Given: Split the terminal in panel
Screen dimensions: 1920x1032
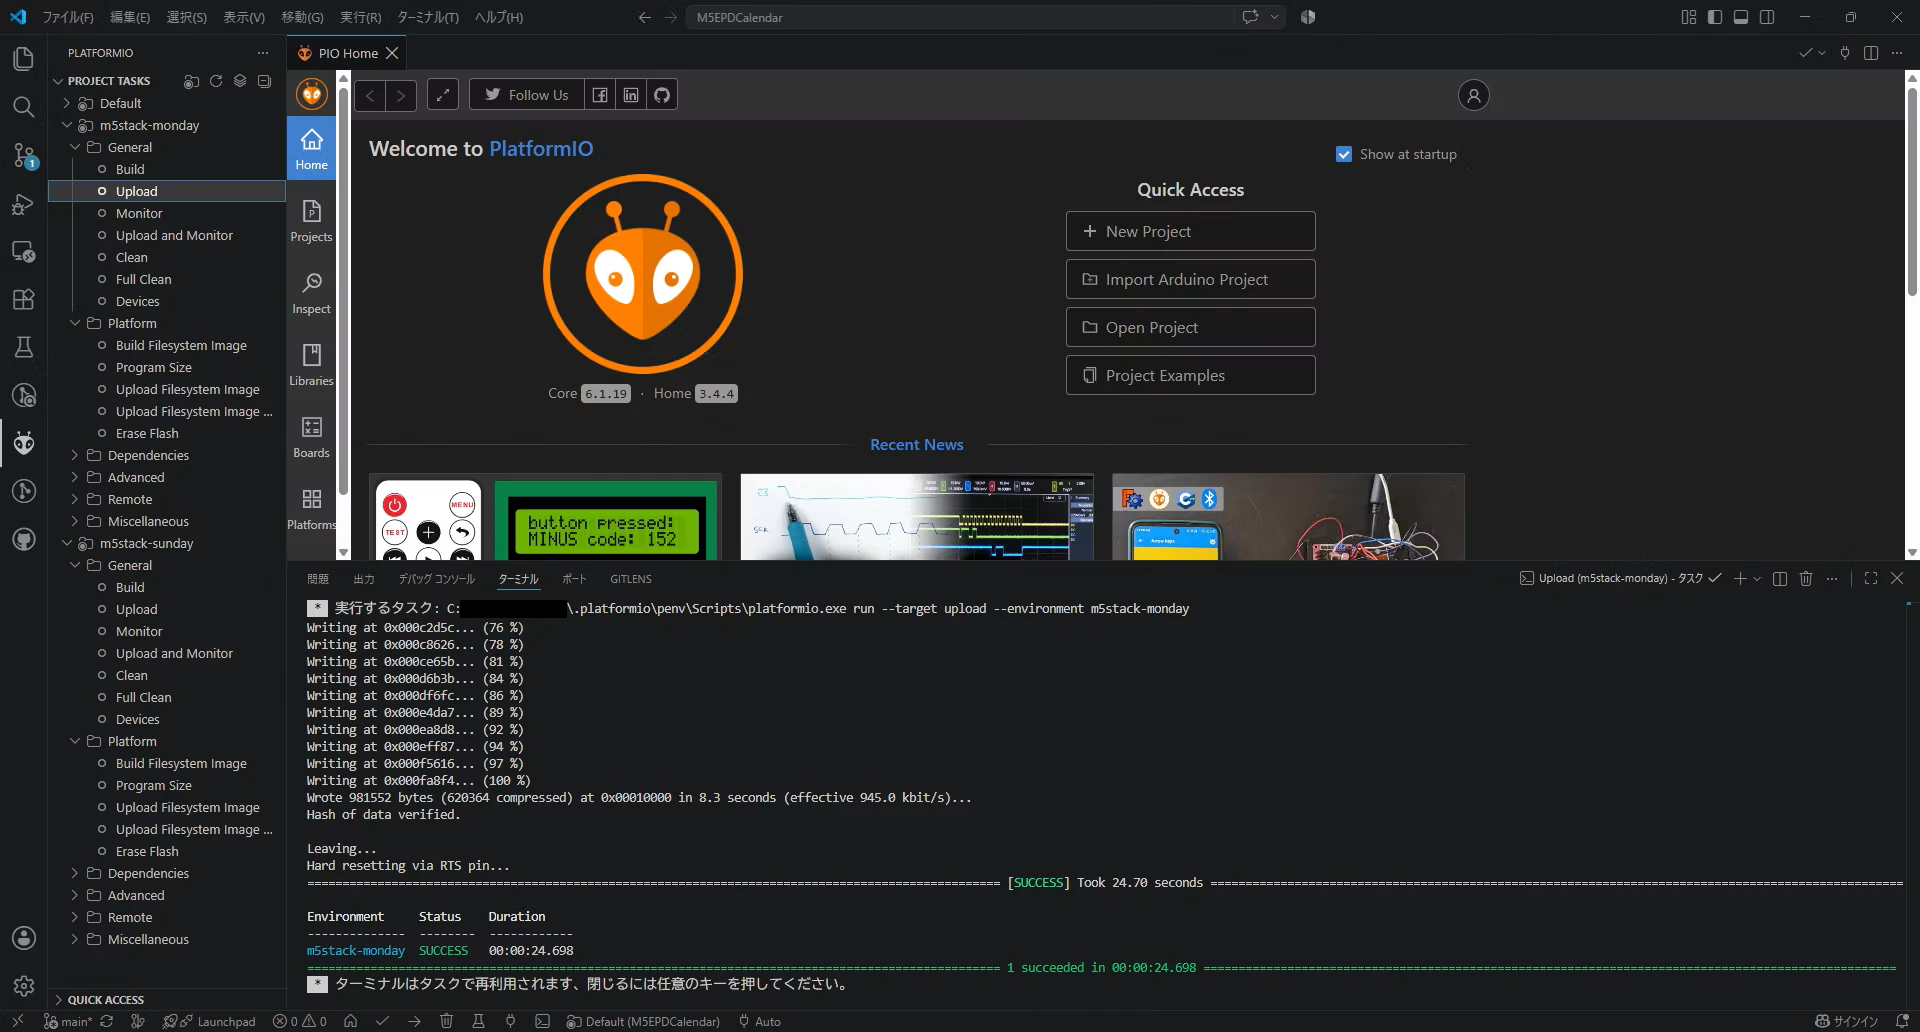Looking at the screenshot, I should point(1780,579).
